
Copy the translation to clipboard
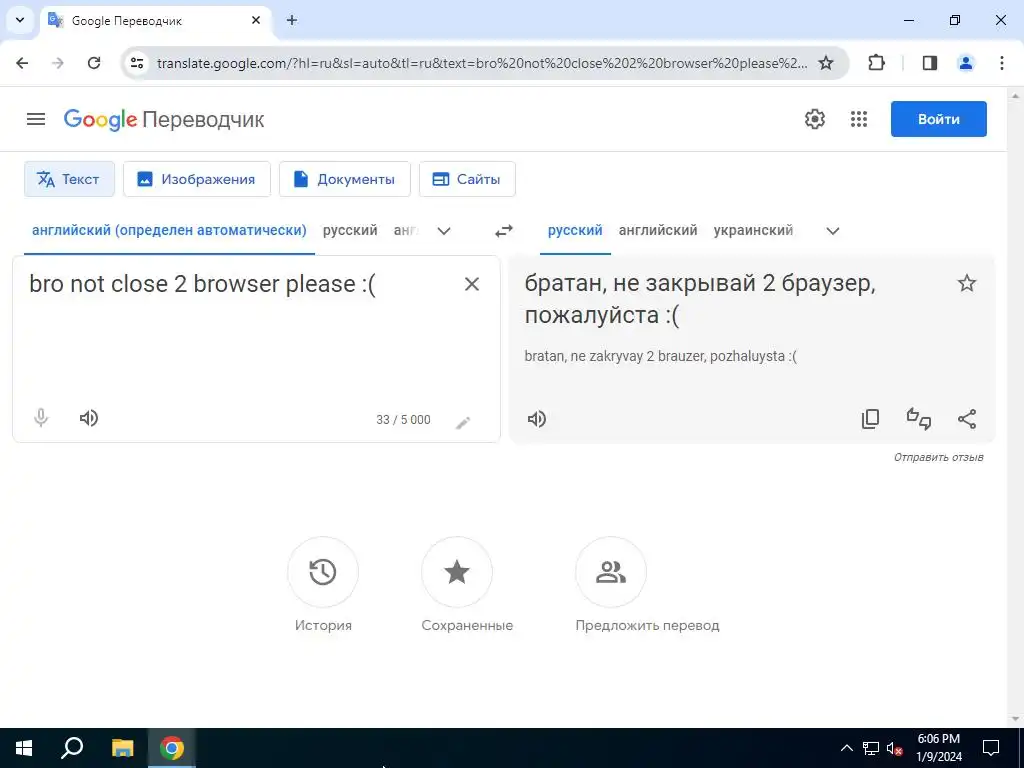(871, 419)
